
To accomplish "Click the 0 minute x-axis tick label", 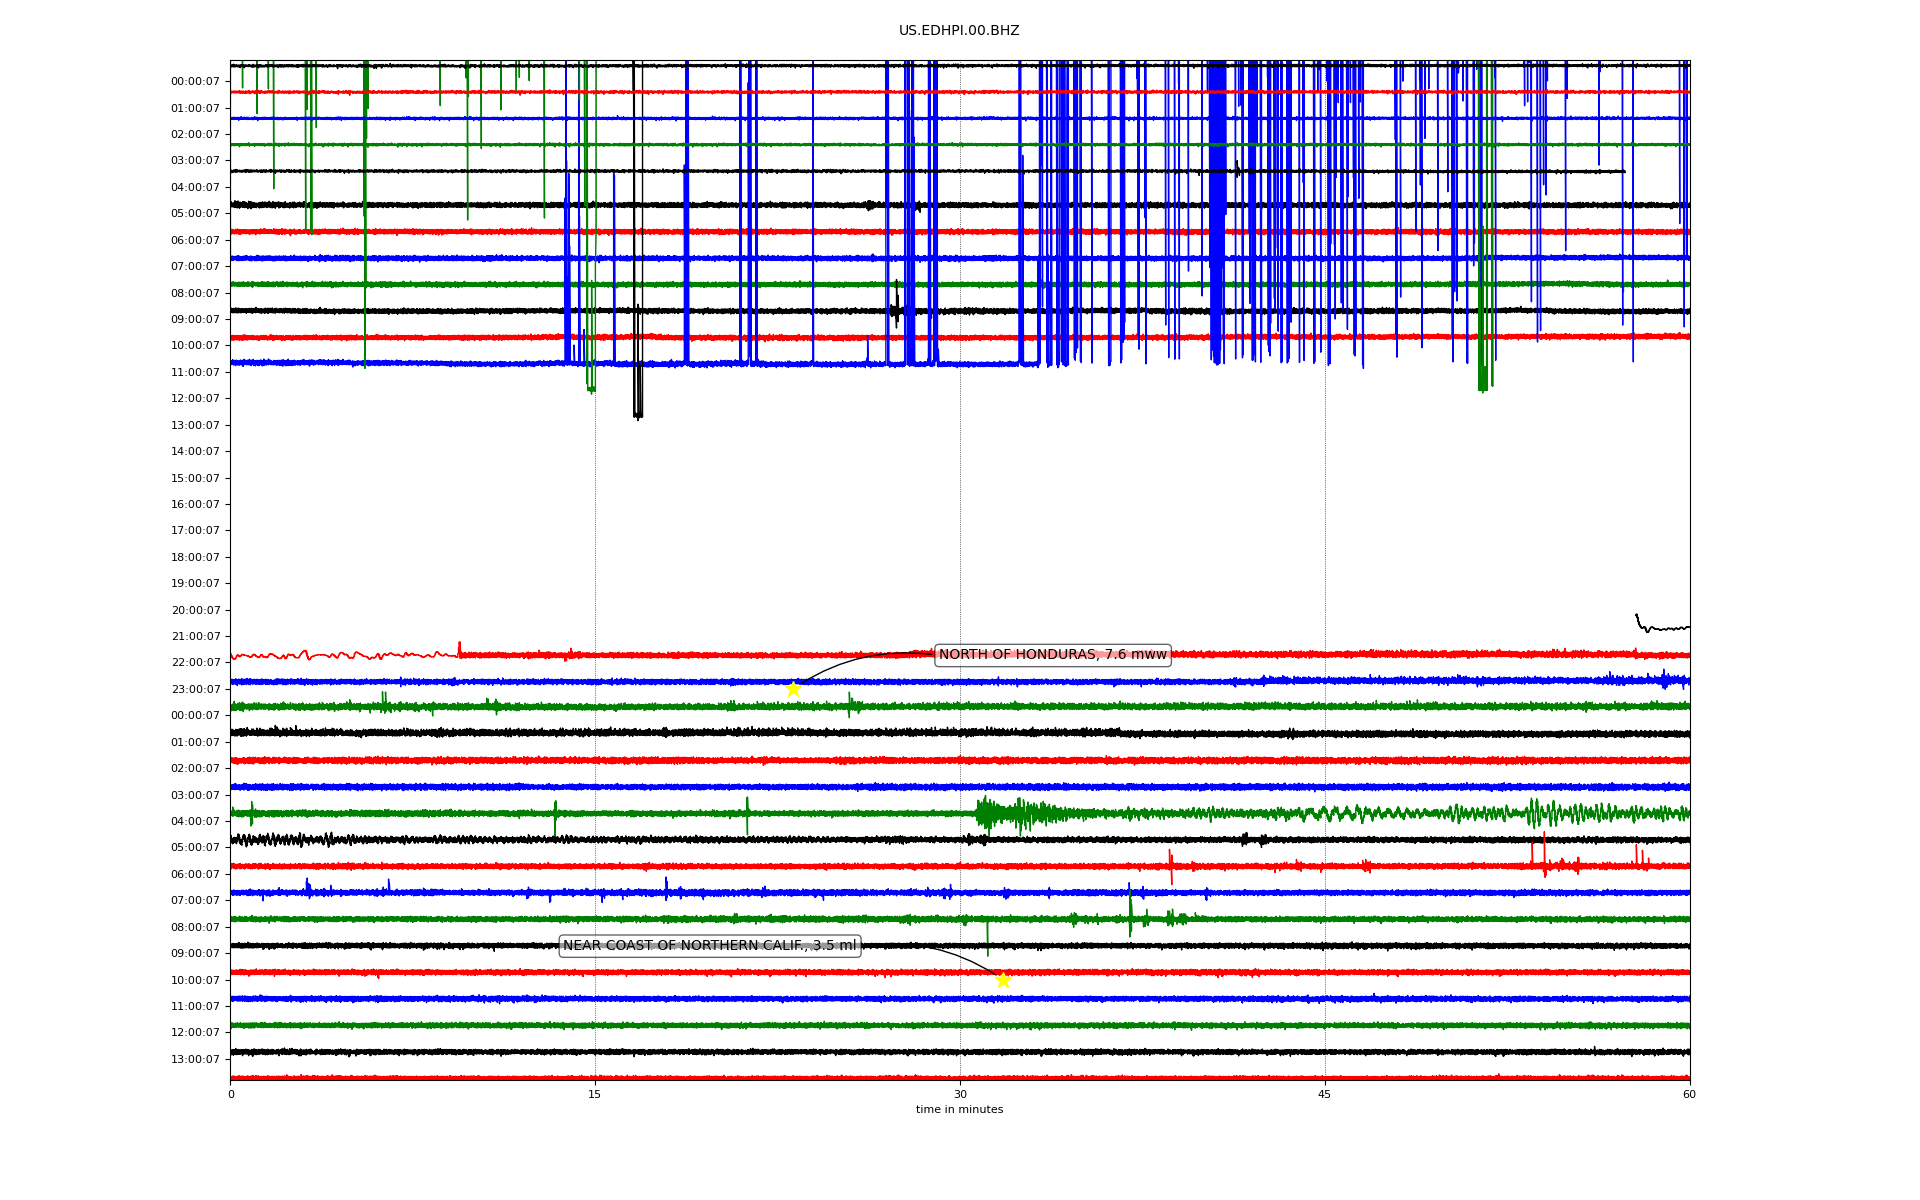I will click(x=231, y=1094).
